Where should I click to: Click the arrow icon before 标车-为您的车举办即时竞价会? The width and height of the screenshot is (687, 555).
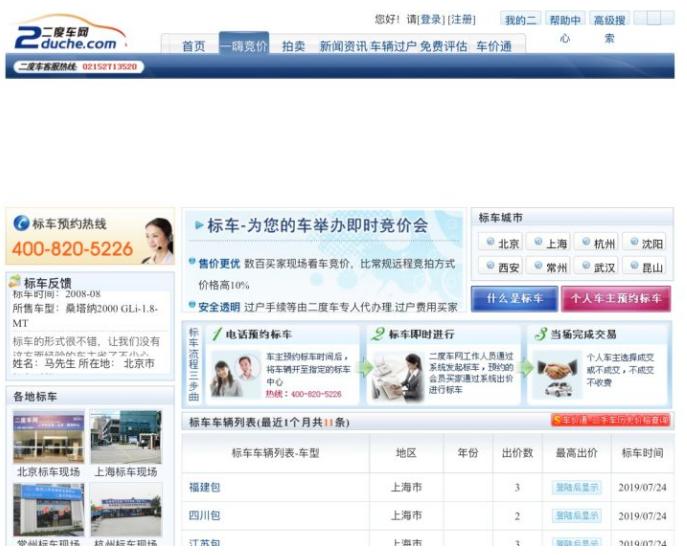point(199,225)
